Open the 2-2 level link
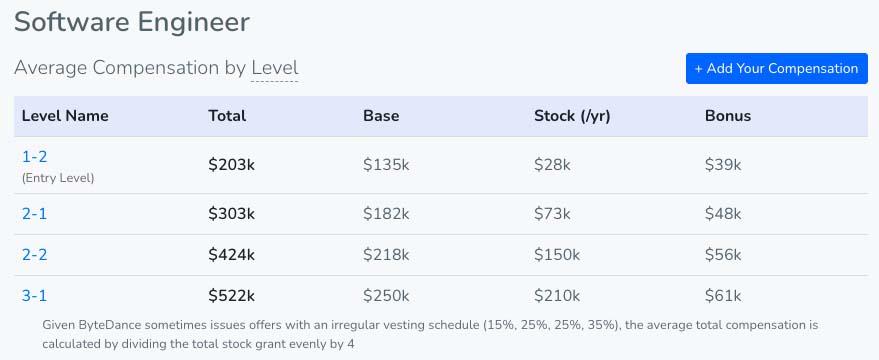The image size is (879, 360). pyautogui.click(x=34, y=255)
